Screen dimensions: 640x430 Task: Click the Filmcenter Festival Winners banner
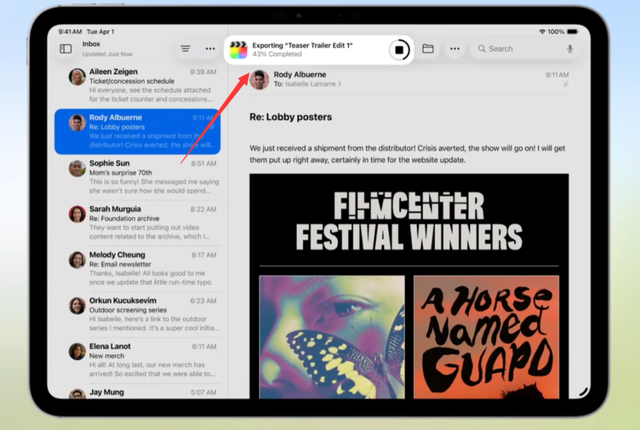(409, 221)
